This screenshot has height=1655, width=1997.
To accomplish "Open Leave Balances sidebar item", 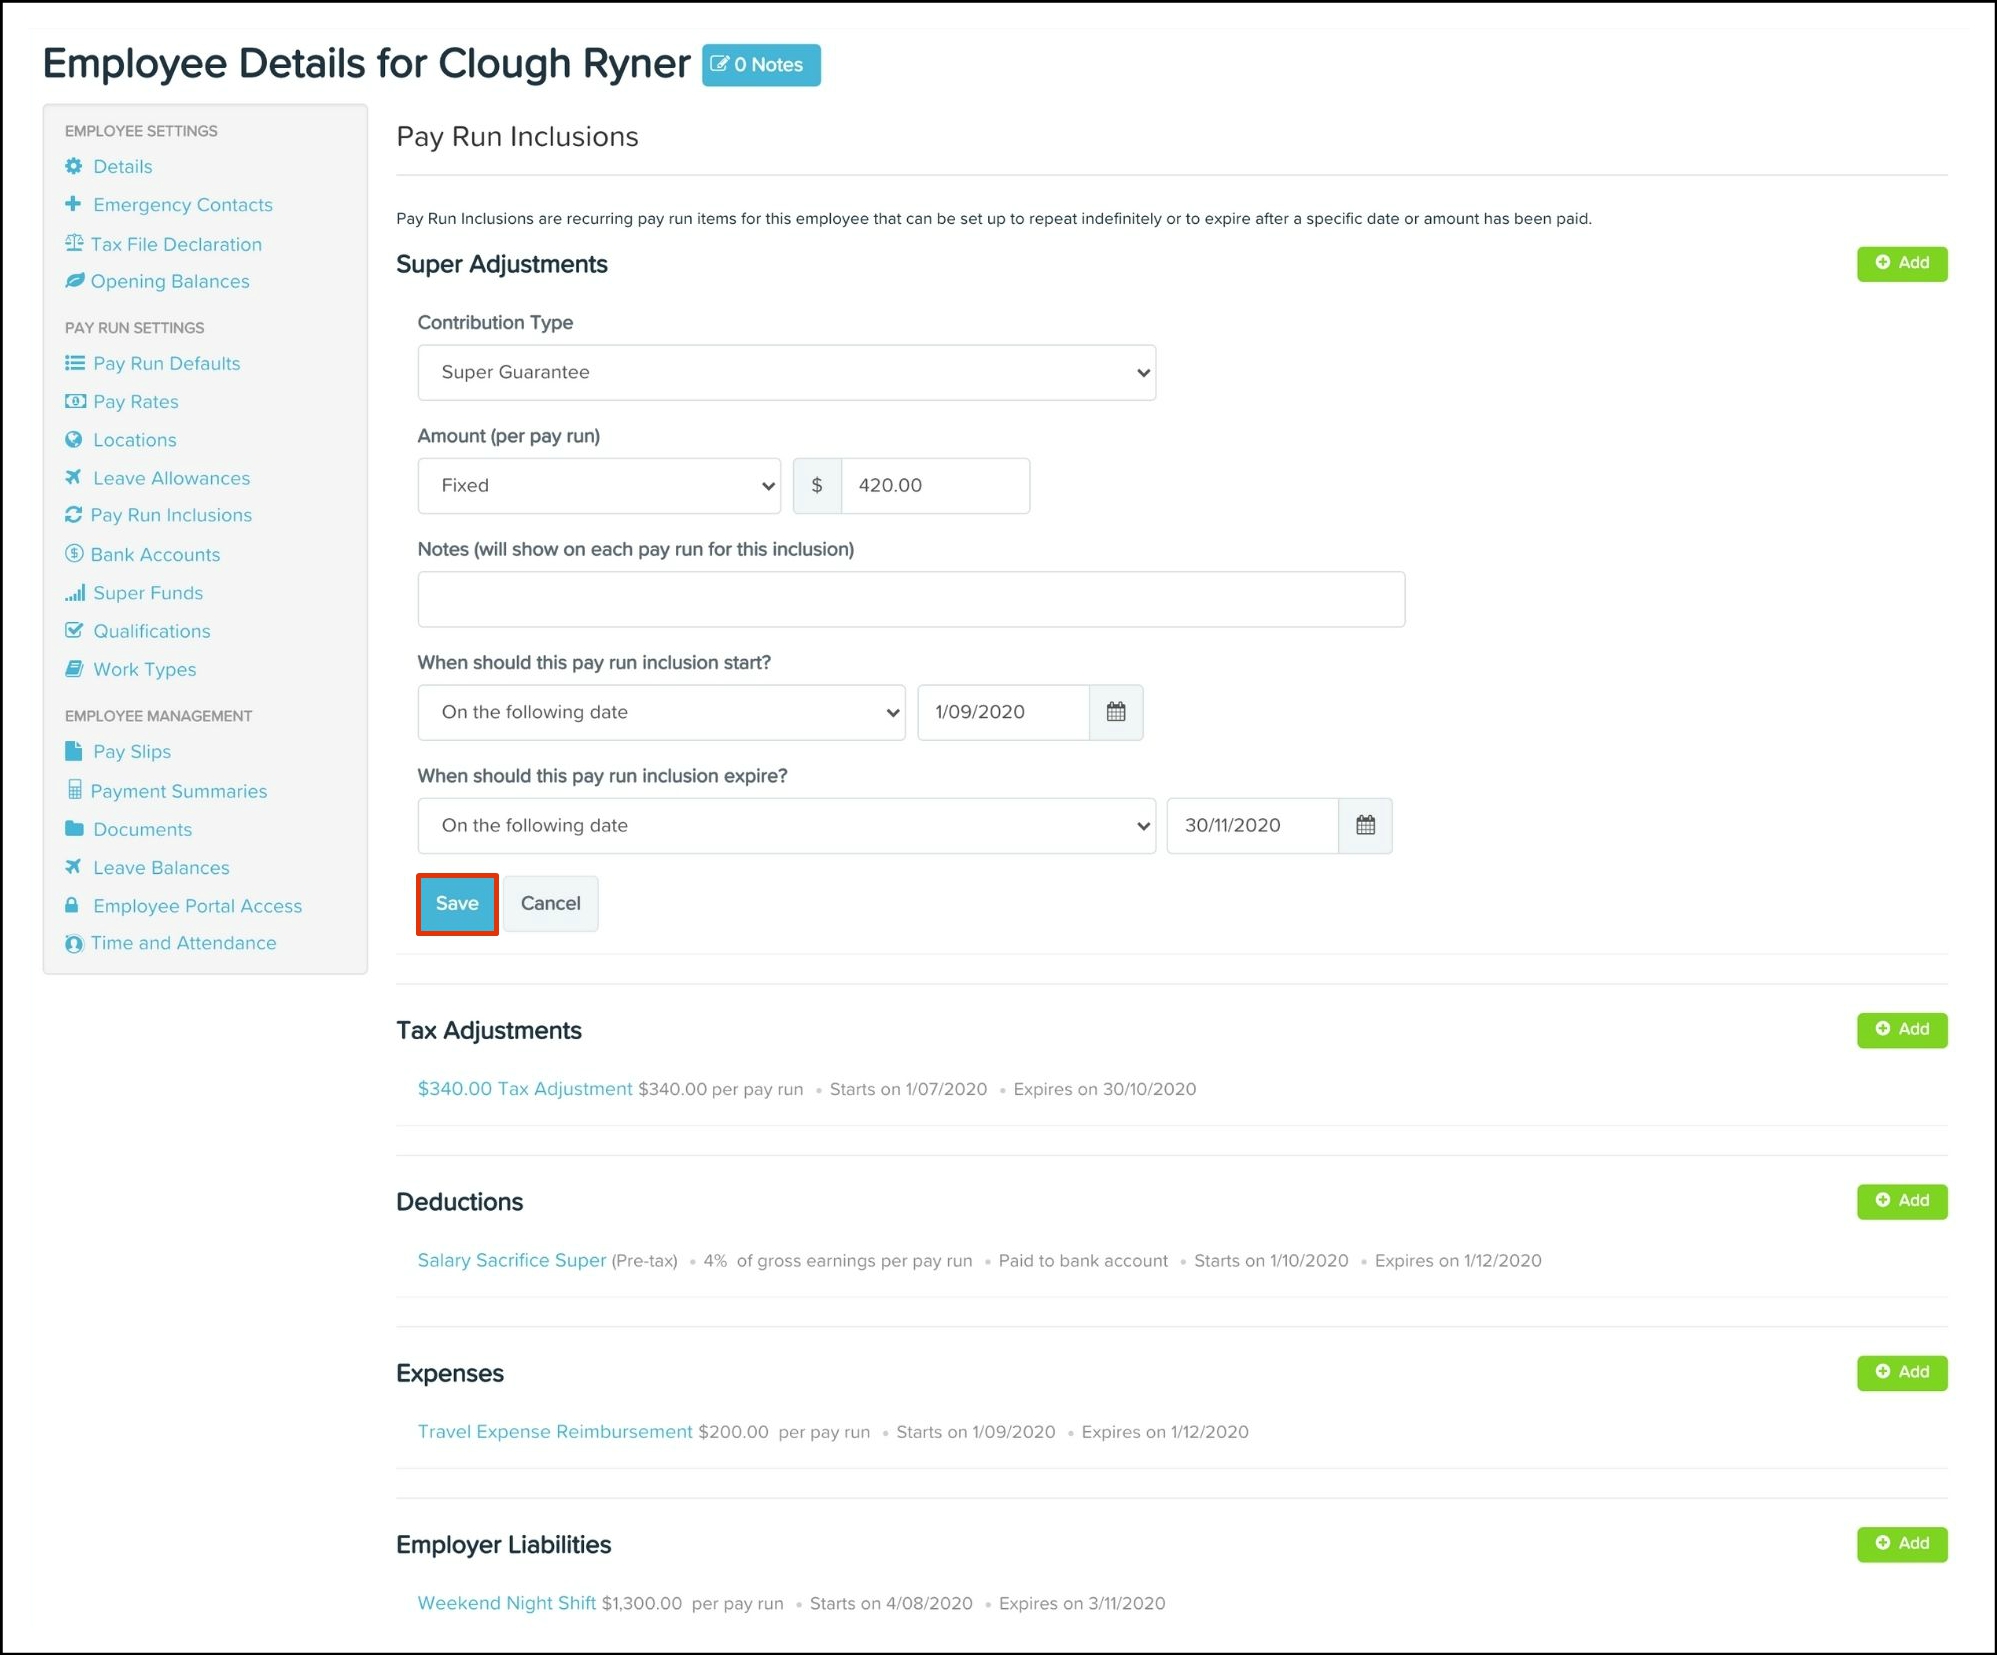I will click(161, 867).
